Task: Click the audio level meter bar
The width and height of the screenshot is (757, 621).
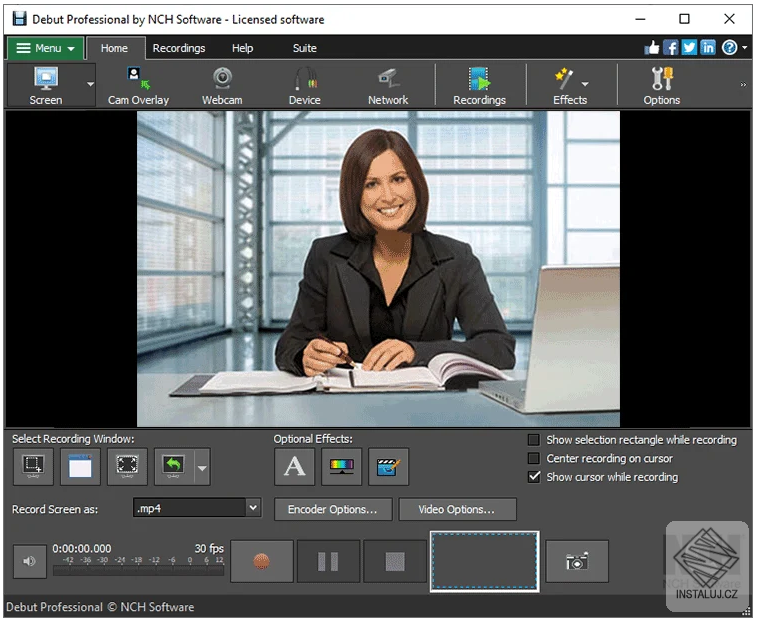Action: [139, 571]
